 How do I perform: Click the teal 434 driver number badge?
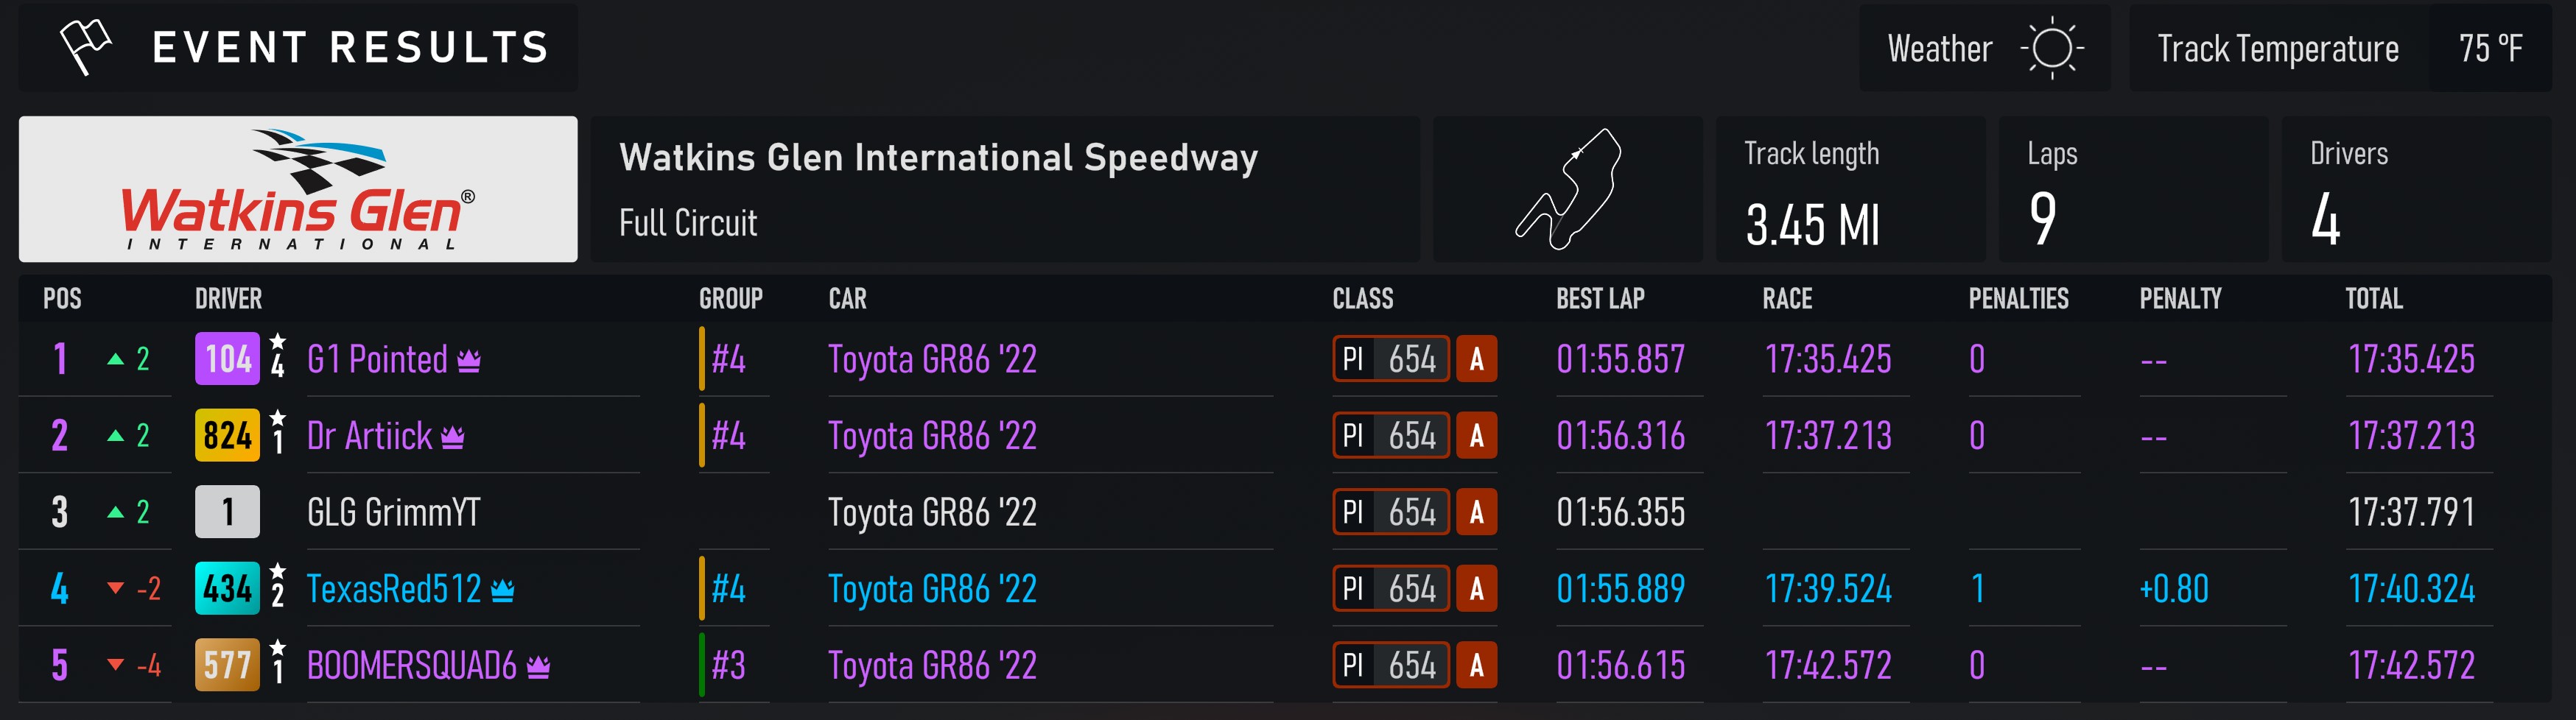tap(227, 588)
